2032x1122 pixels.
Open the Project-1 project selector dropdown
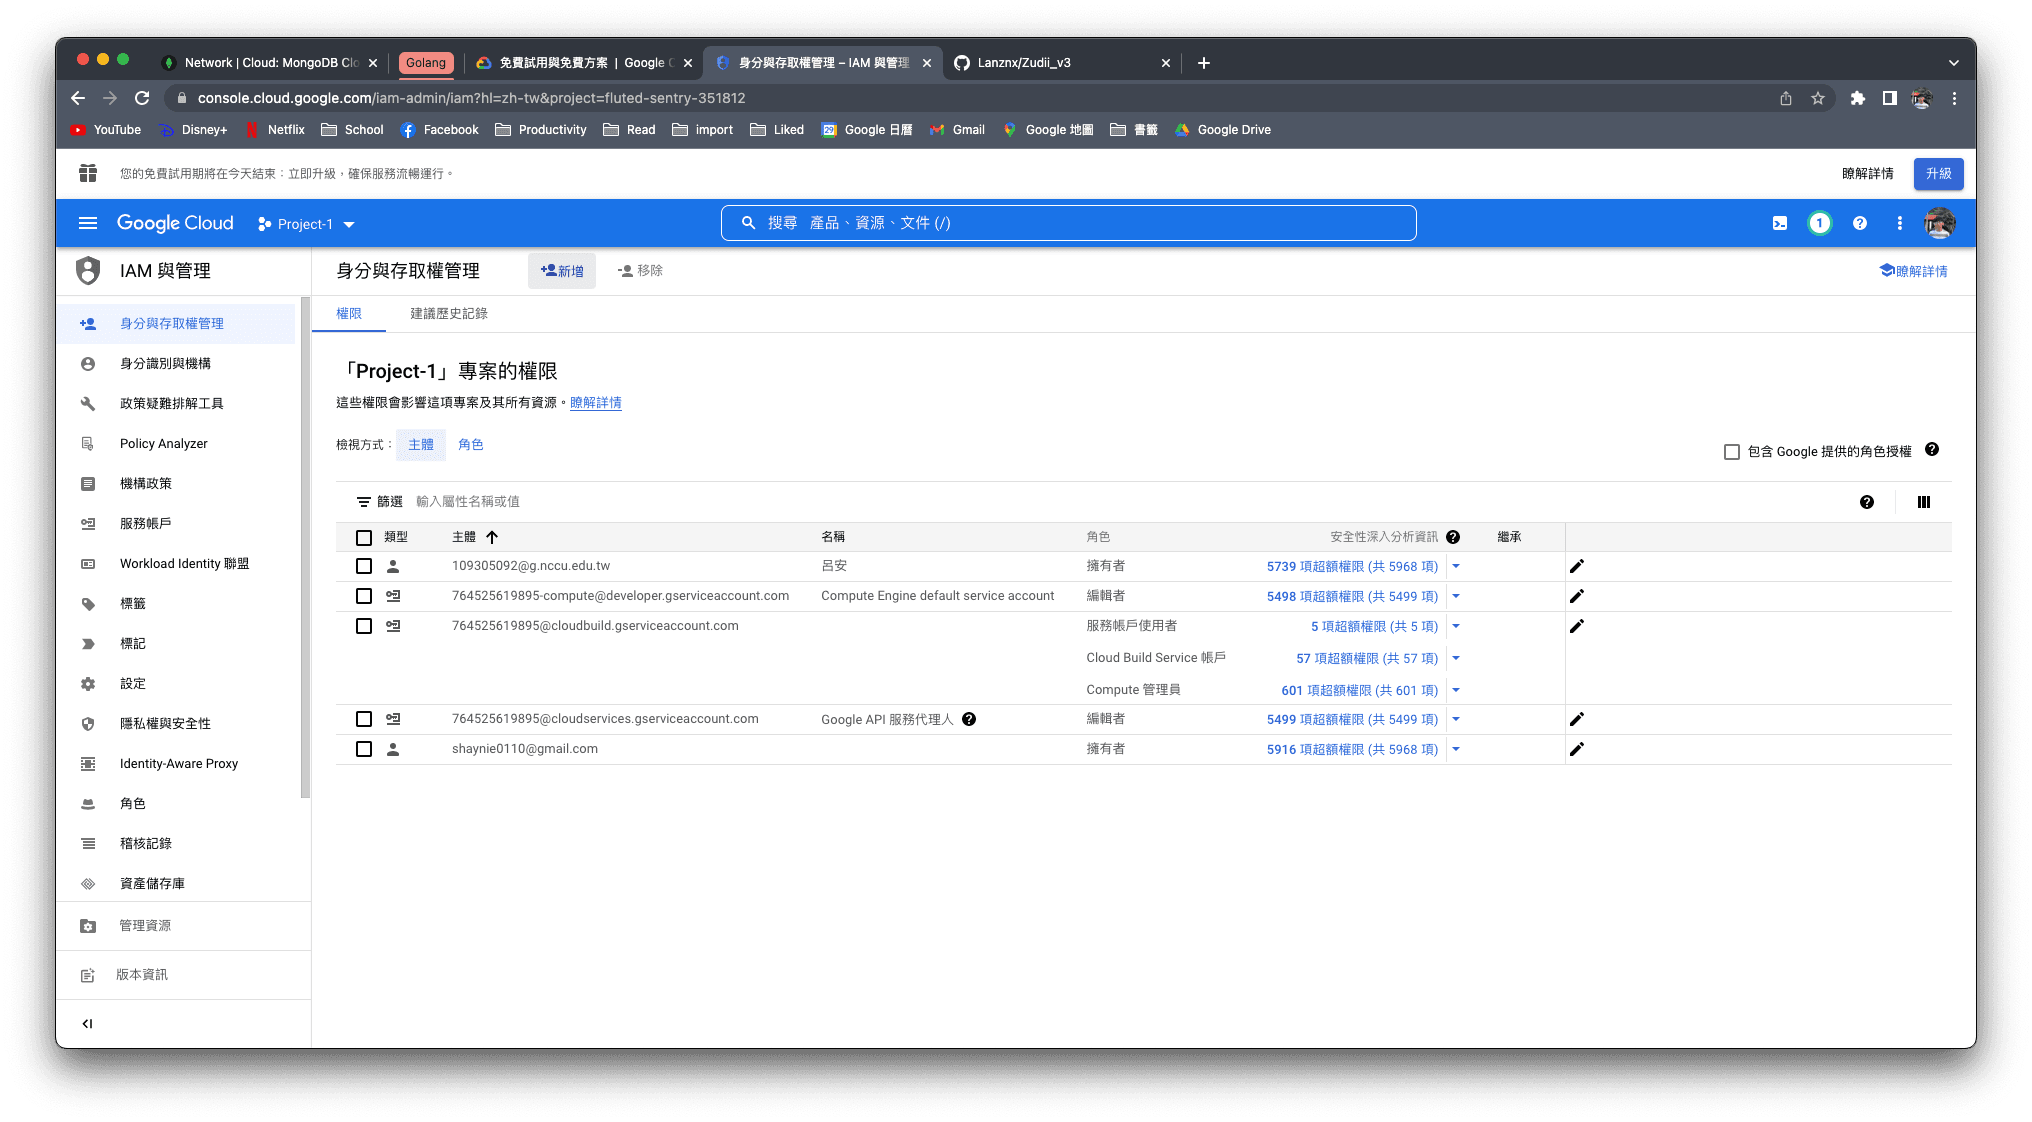tap(306, 224)
